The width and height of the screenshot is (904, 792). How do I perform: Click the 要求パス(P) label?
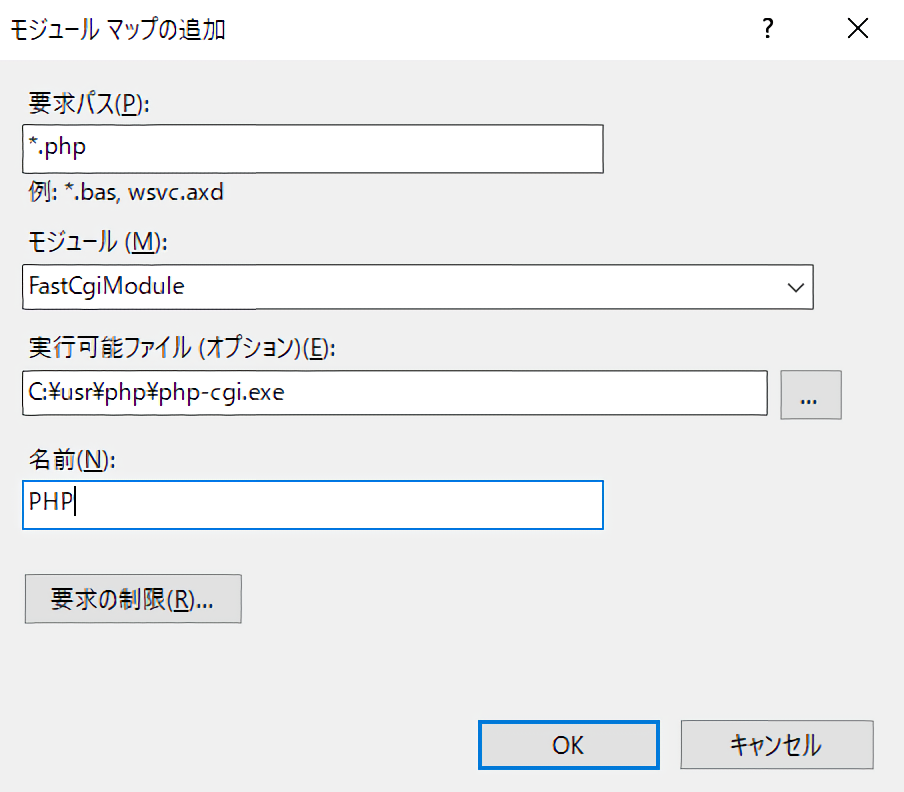click(x=89, y=105)
